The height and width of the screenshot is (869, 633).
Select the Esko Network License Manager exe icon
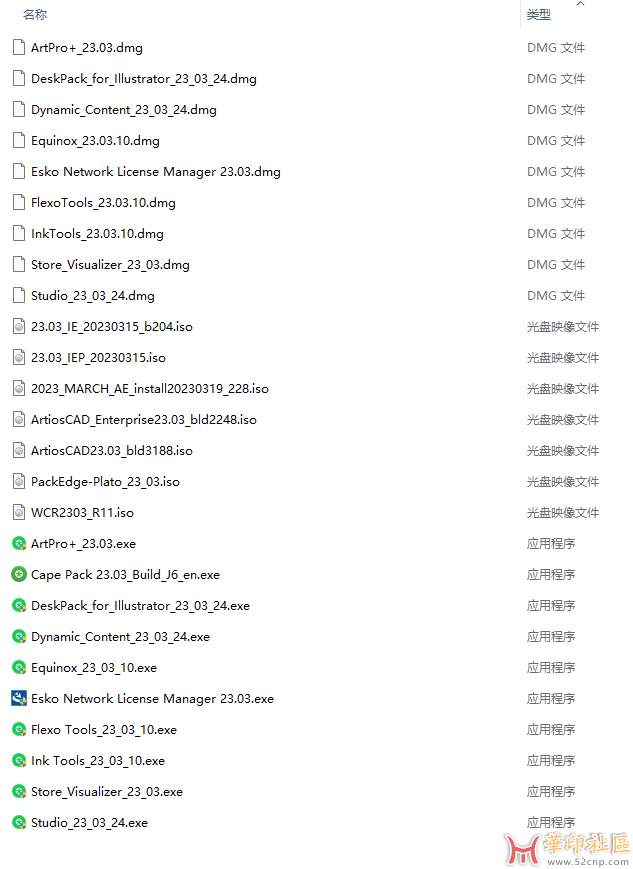(x=19, y=698)
